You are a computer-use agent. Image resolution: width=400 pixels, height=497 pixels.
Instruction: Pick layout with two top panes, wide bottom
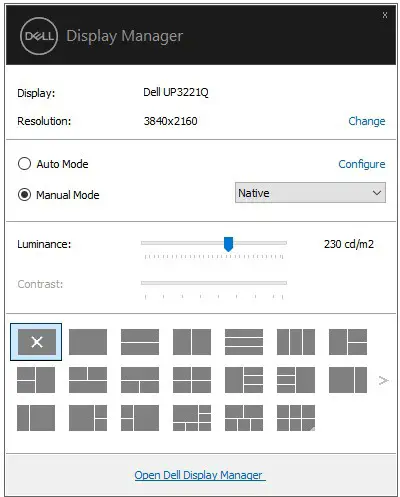pos(88,380)
